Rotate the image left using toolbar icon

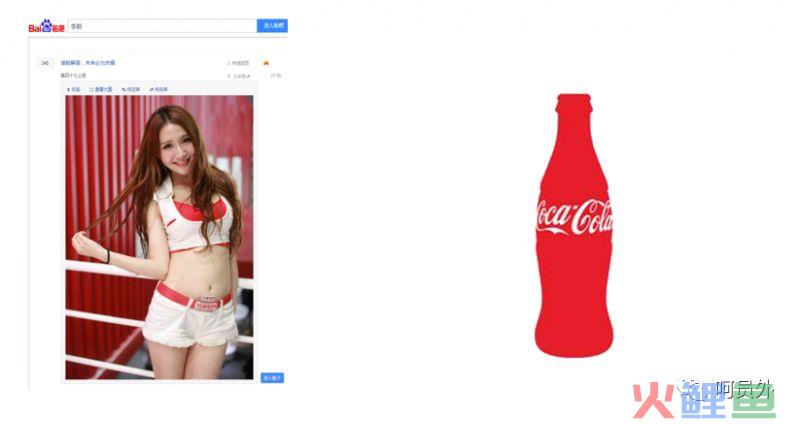[x=131, y=89]
